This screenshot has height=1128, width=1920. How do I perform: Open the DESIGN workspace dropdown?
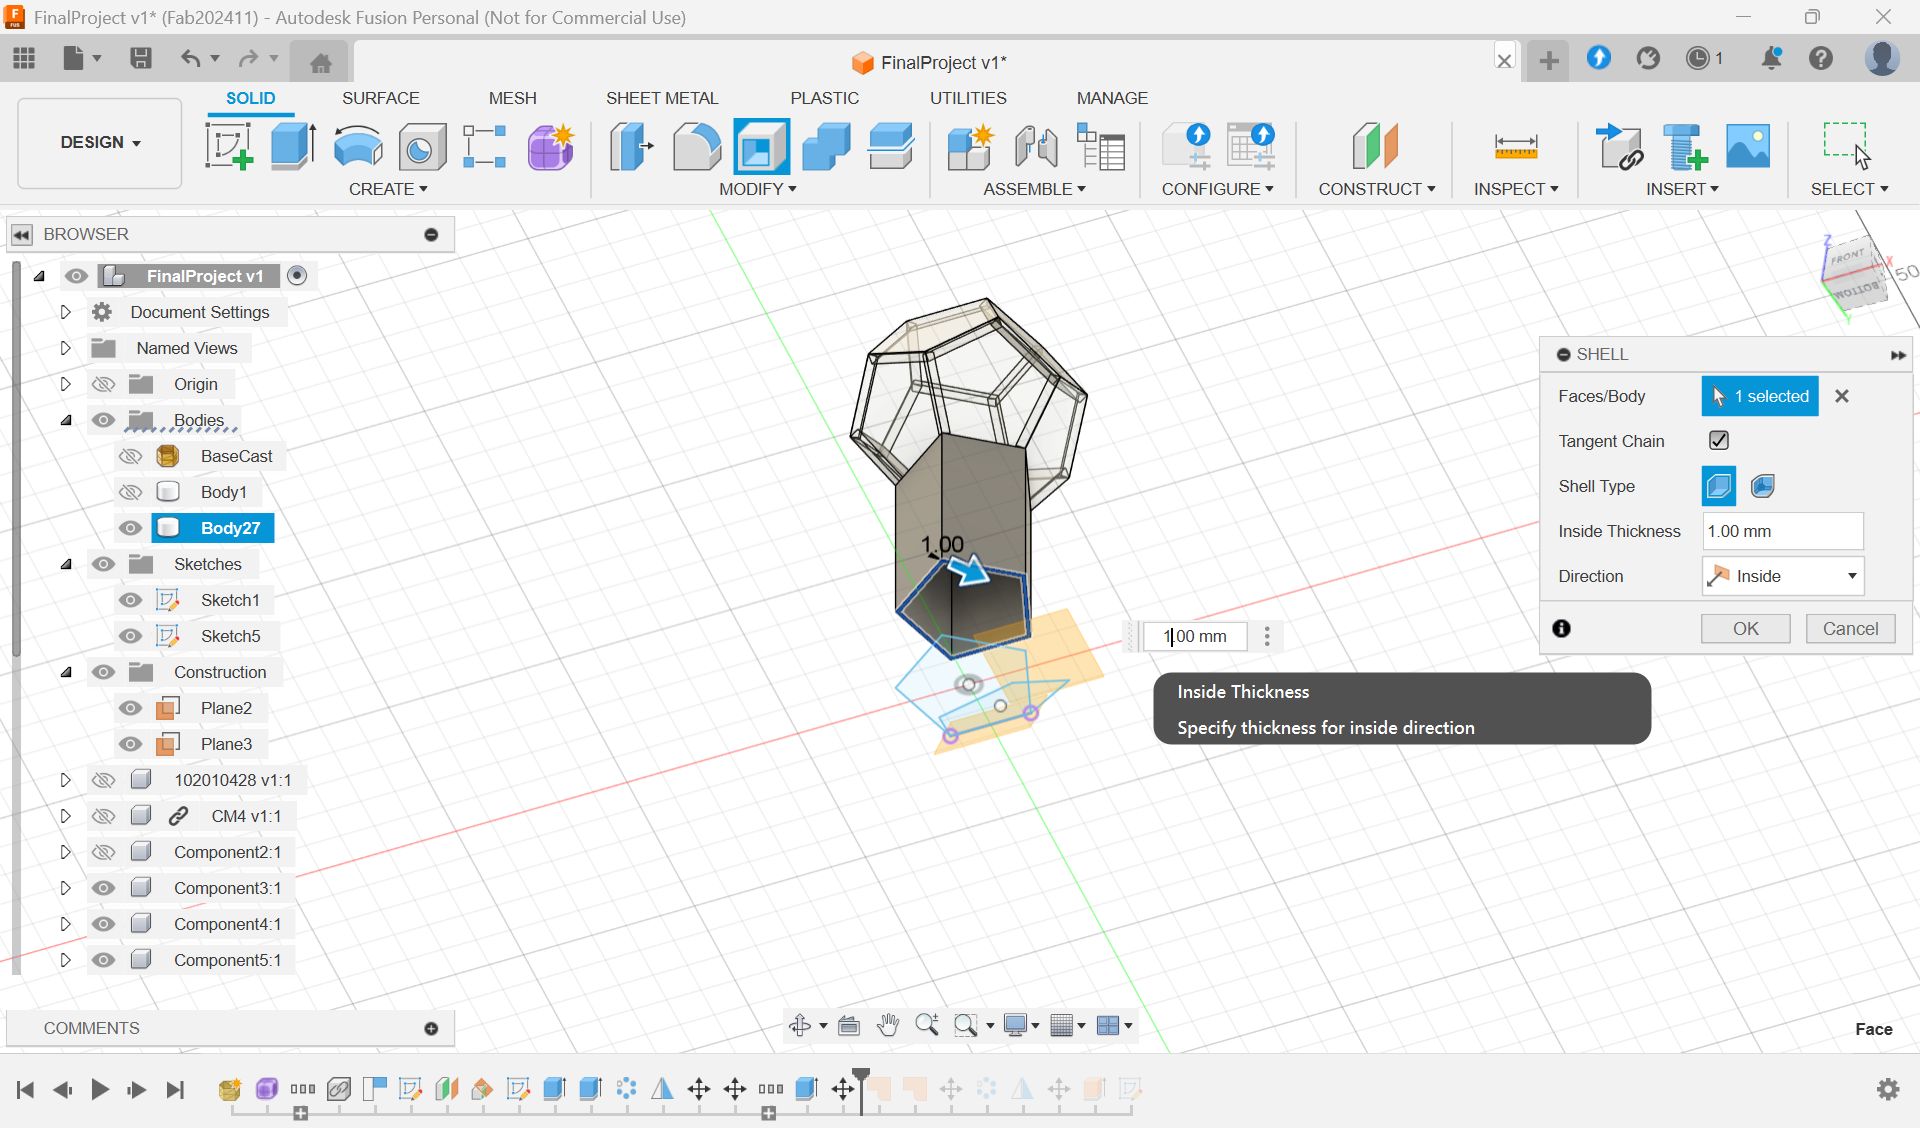100,142
